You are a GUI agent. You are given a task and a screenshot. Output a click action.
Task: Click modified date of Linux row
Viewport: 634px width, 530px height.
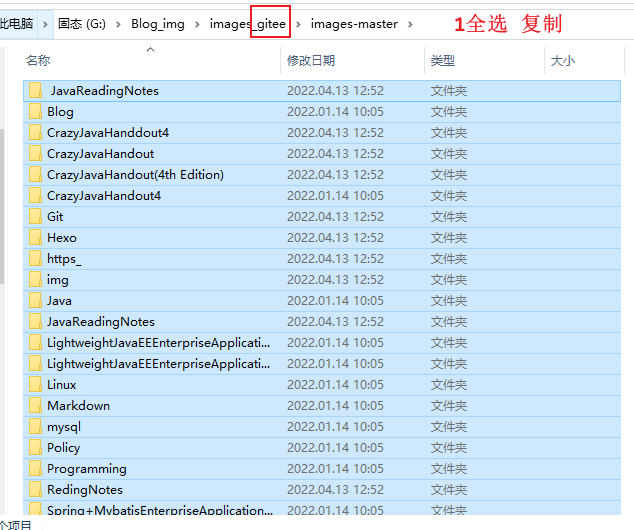tap(335, 384)
